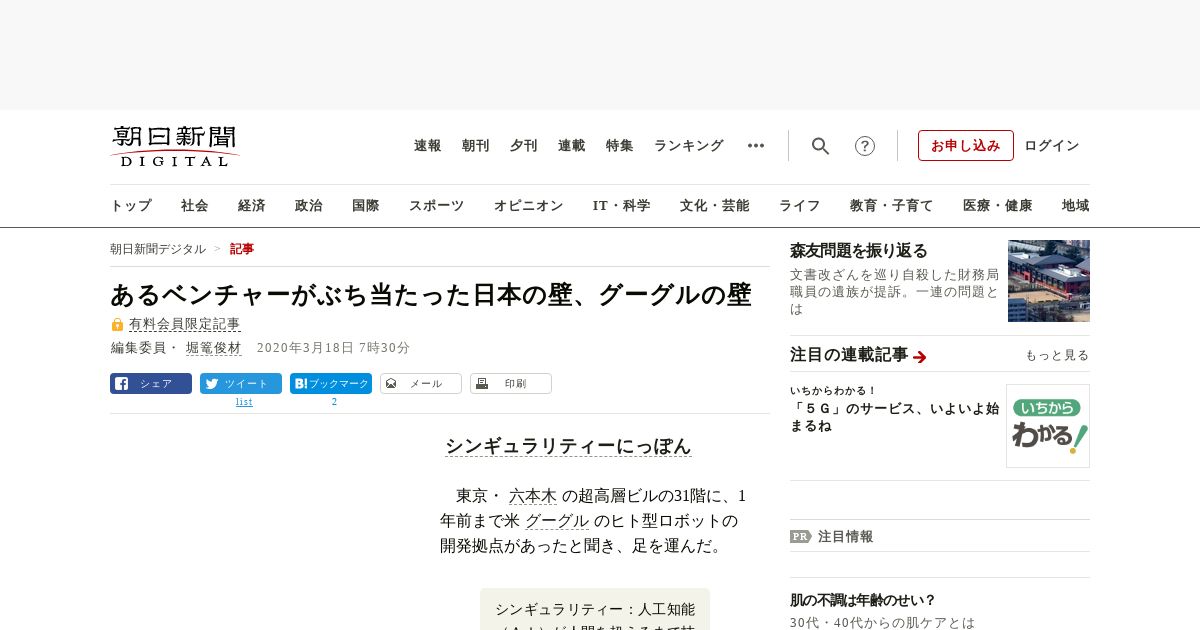Add Hatena ブックマーク for this article
Viewport: 1200px width, 630px height.
click(331, 383)
